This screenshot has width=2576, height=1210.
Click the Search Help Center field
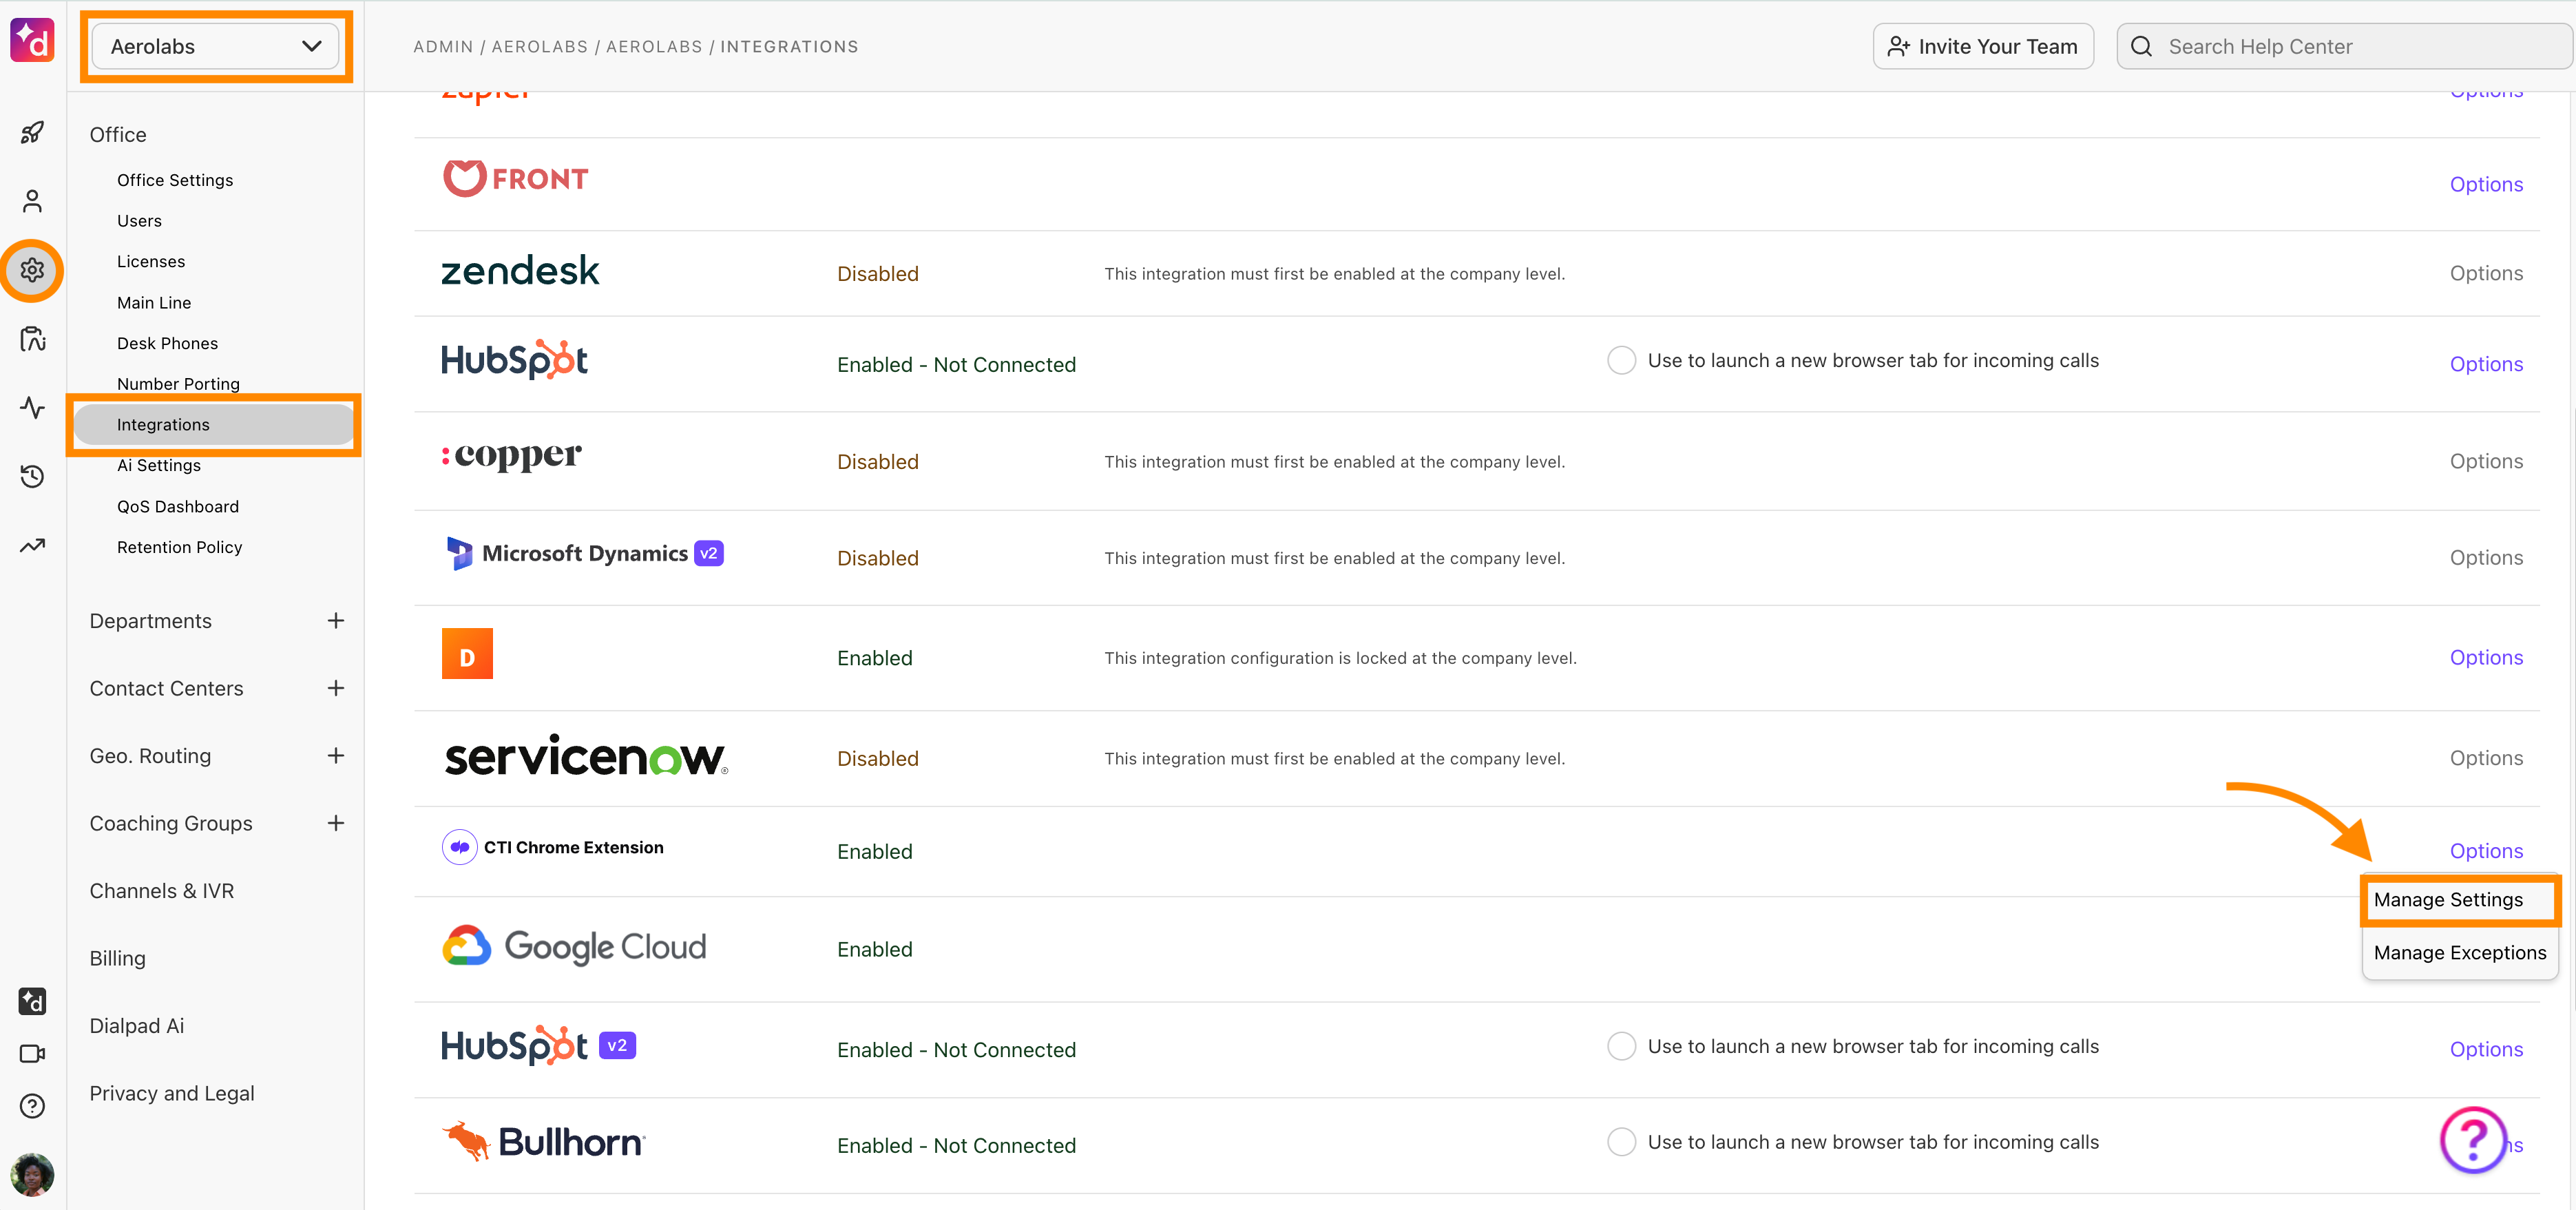coord(2345,46)
